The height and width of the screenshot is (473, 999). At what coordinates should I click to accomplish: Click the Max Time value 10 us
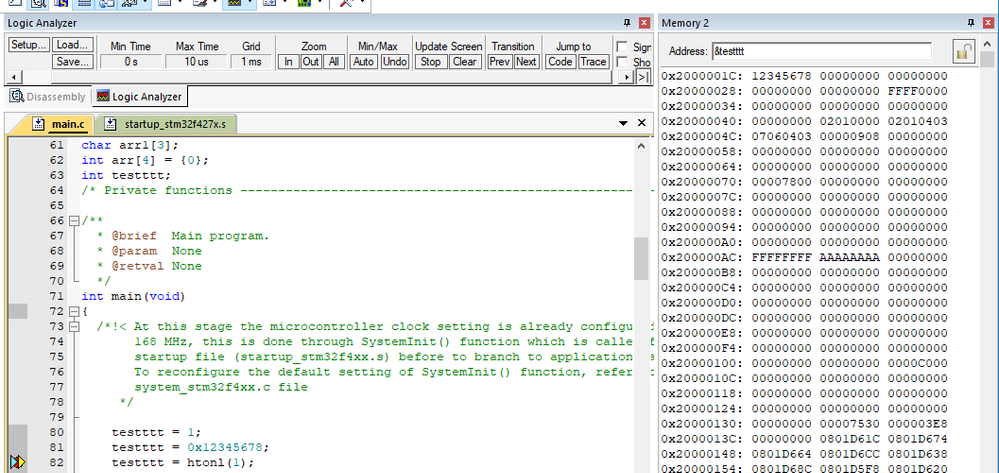tap(196, 62)
